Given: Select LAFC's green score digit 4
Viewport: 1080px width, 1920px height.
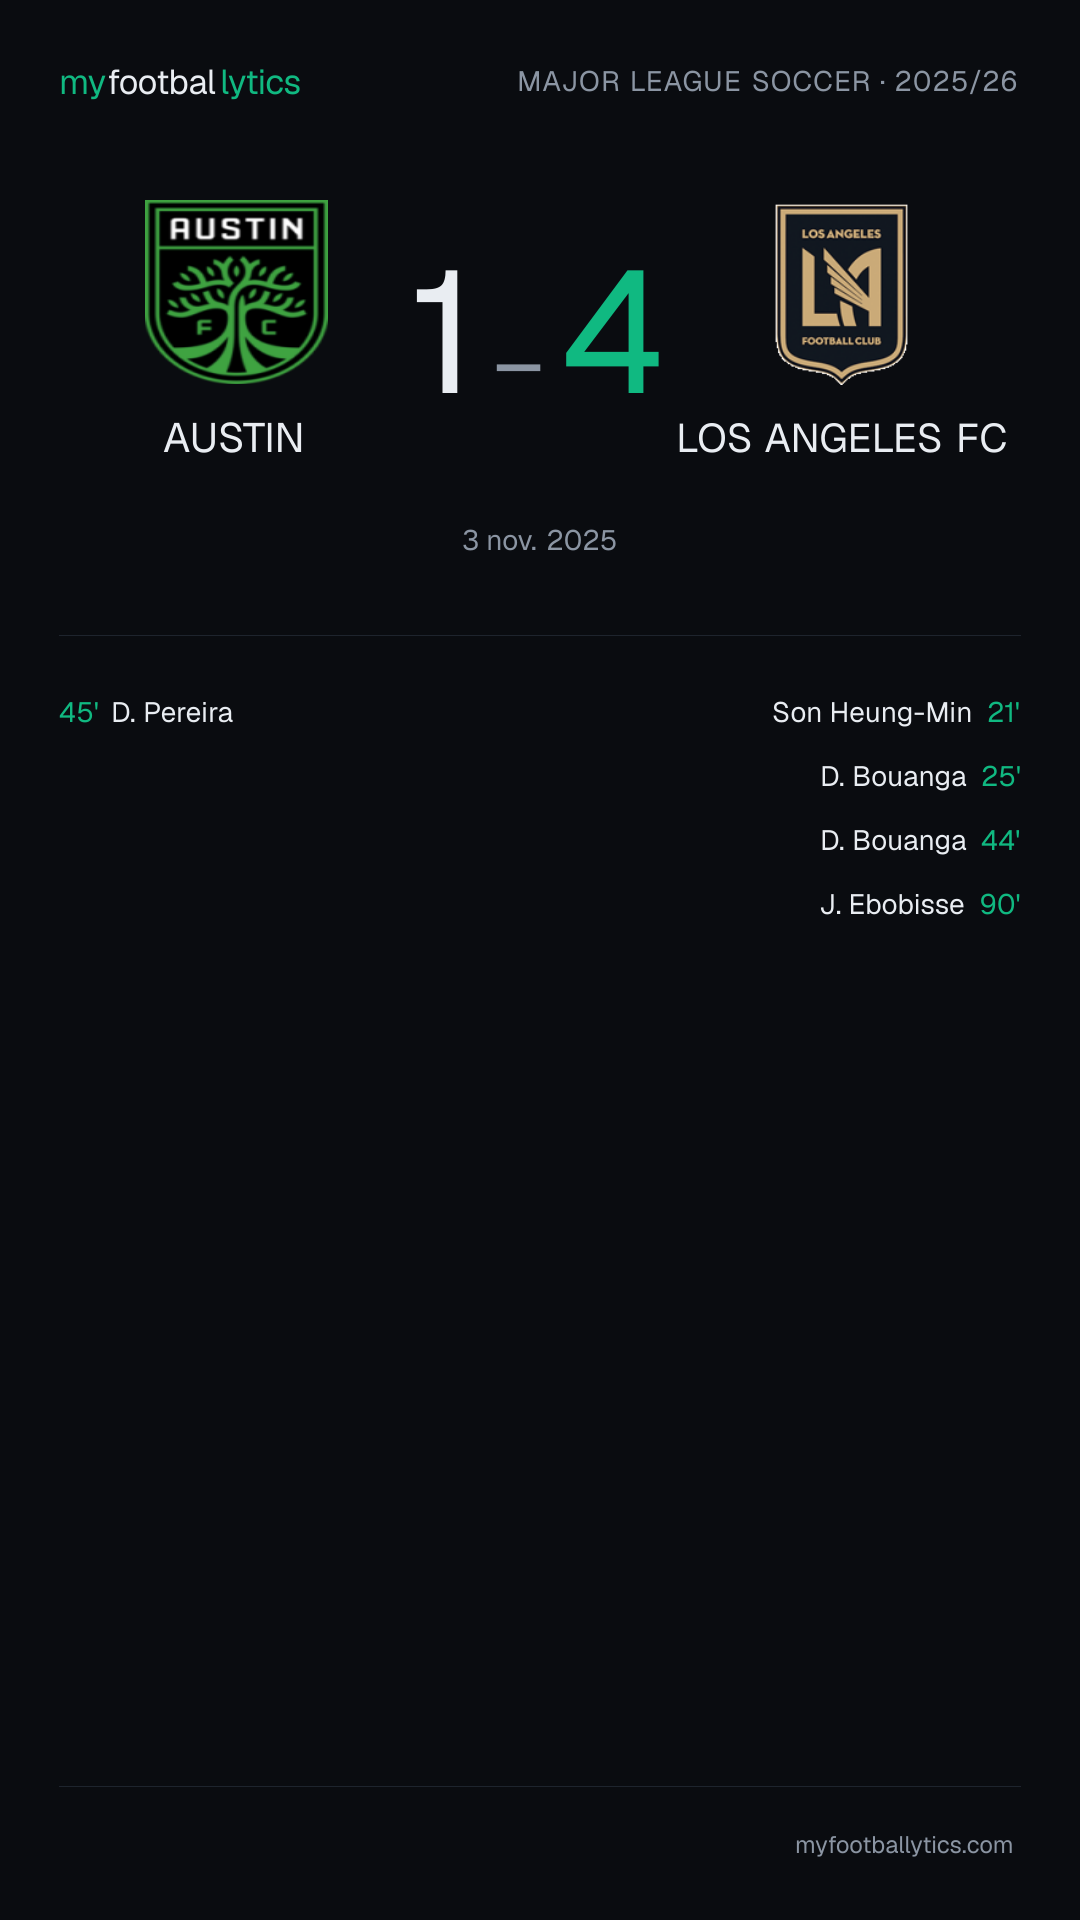Looking at the screenshot, I should [612, 332].
